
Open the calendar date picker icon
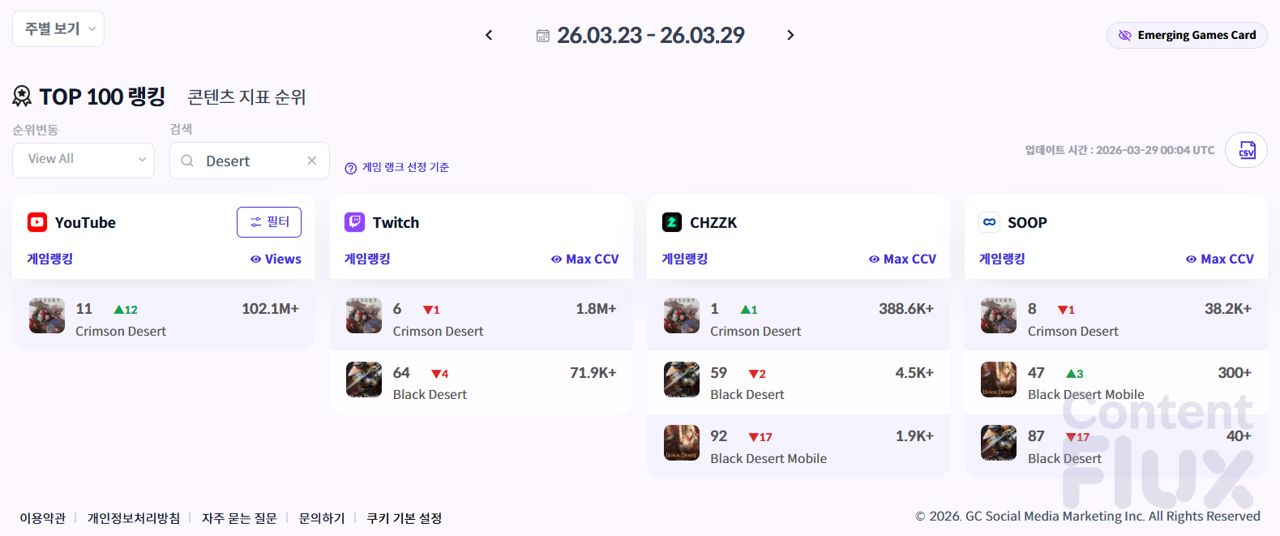tap(543, 36)
